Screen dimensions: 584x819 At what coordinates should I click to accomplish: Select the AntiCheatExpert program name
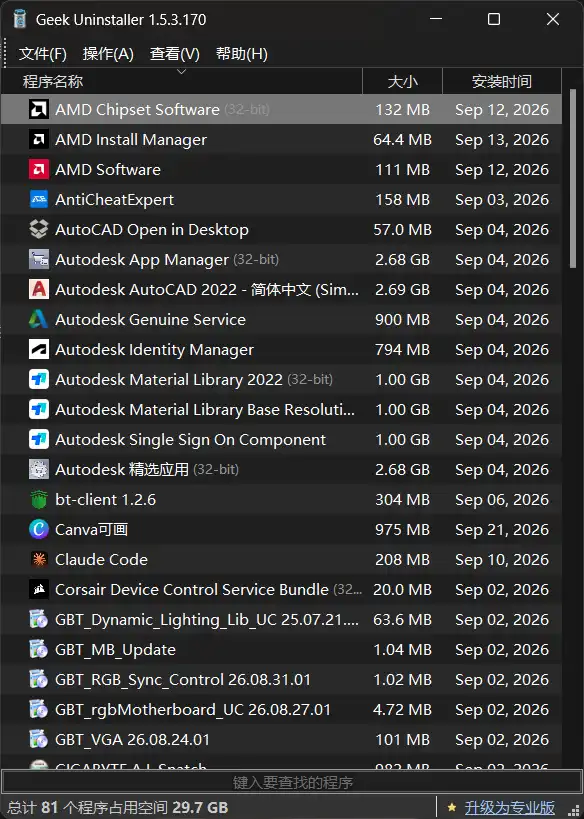[114, 200]
